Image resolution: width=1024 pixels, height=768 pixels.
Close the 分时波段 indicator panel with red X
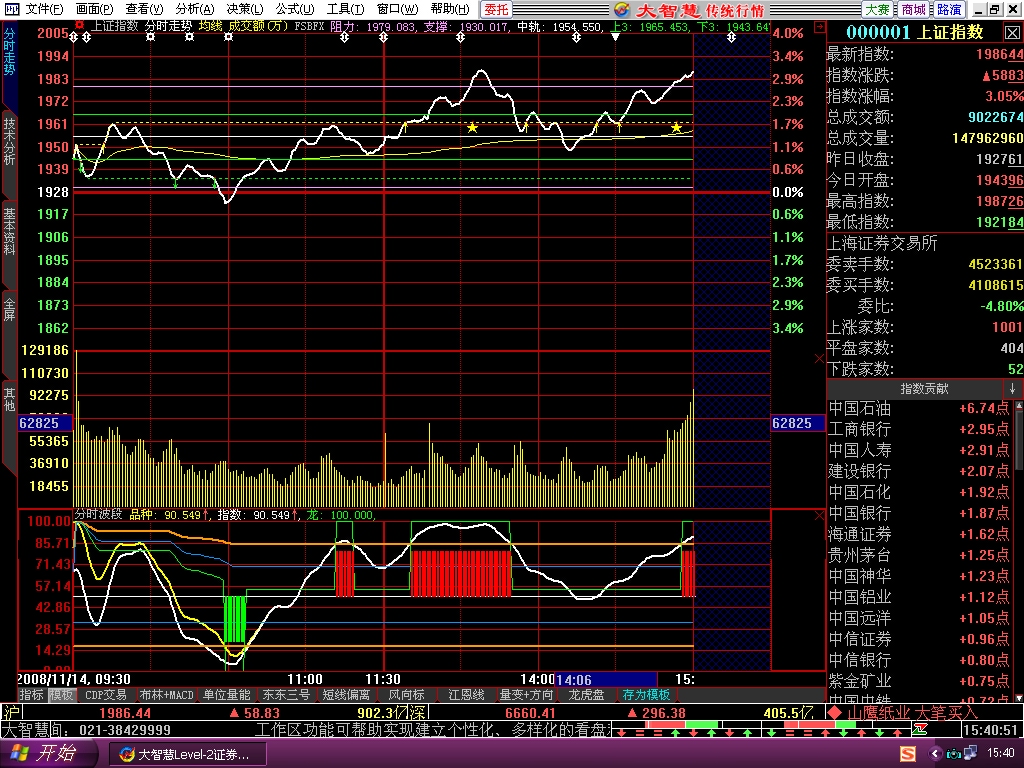(x=820, y=515)
